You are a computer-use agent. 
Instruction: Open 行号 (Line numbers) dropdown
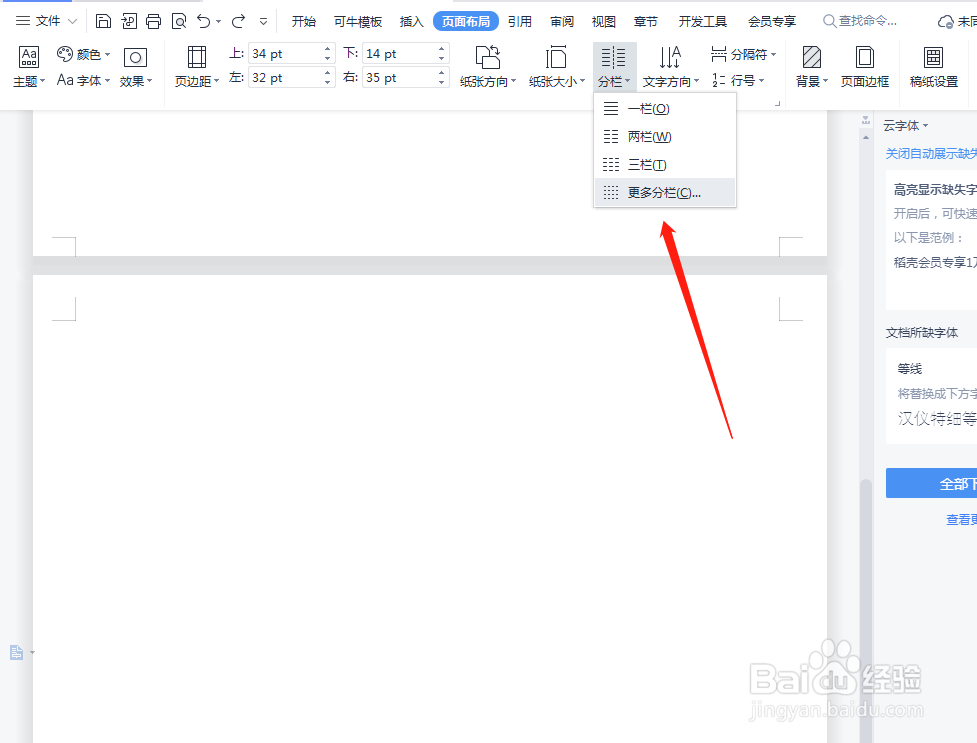[x=738, y=80]
